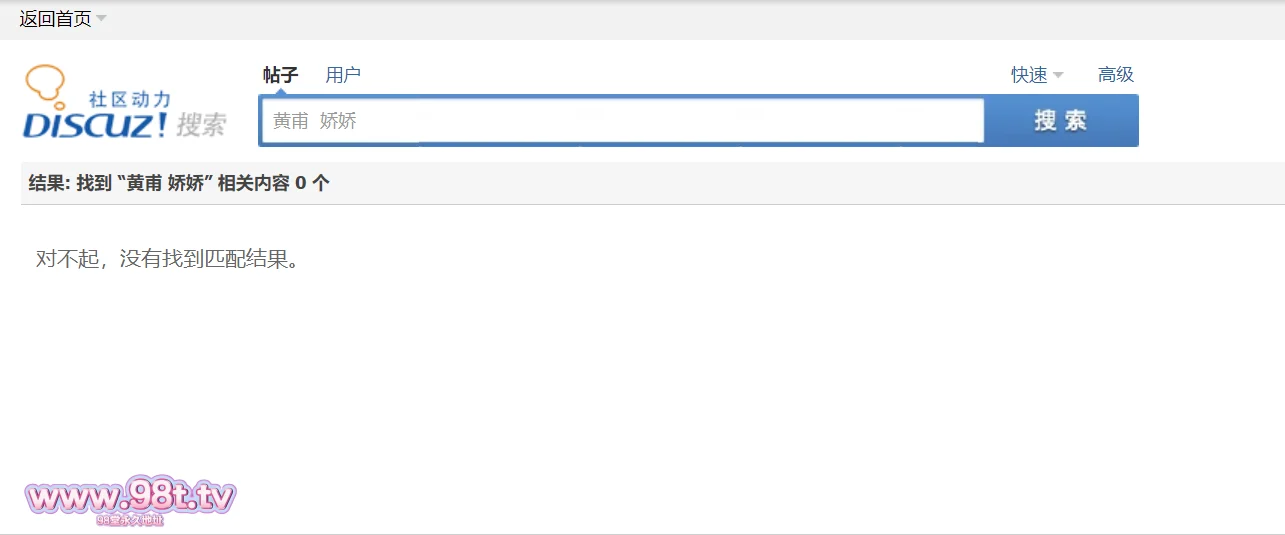The width and height of the screenshot is (1285, 535).
Task: Click the orange speech bubble icon
Action: tap(45, 82)
